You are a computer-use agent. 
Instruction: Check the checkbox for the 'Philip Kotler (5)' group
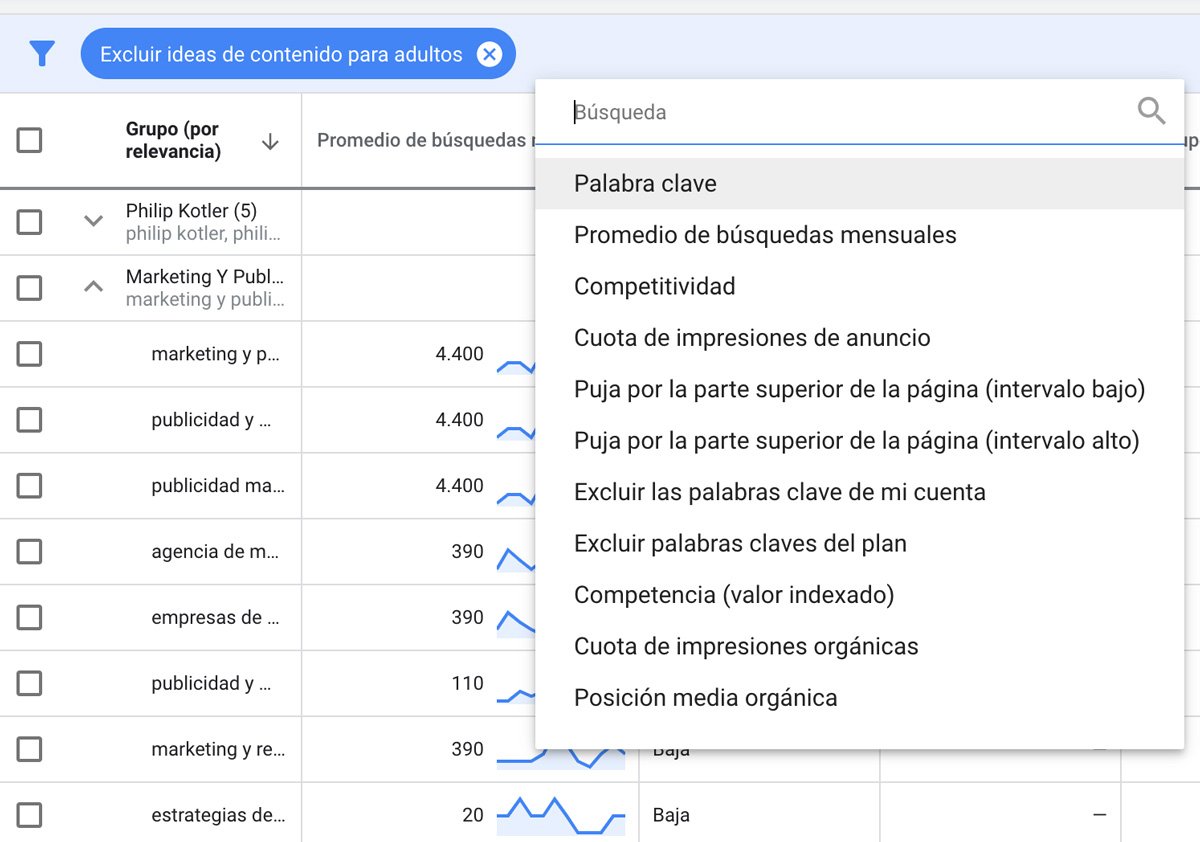[29, 221]
